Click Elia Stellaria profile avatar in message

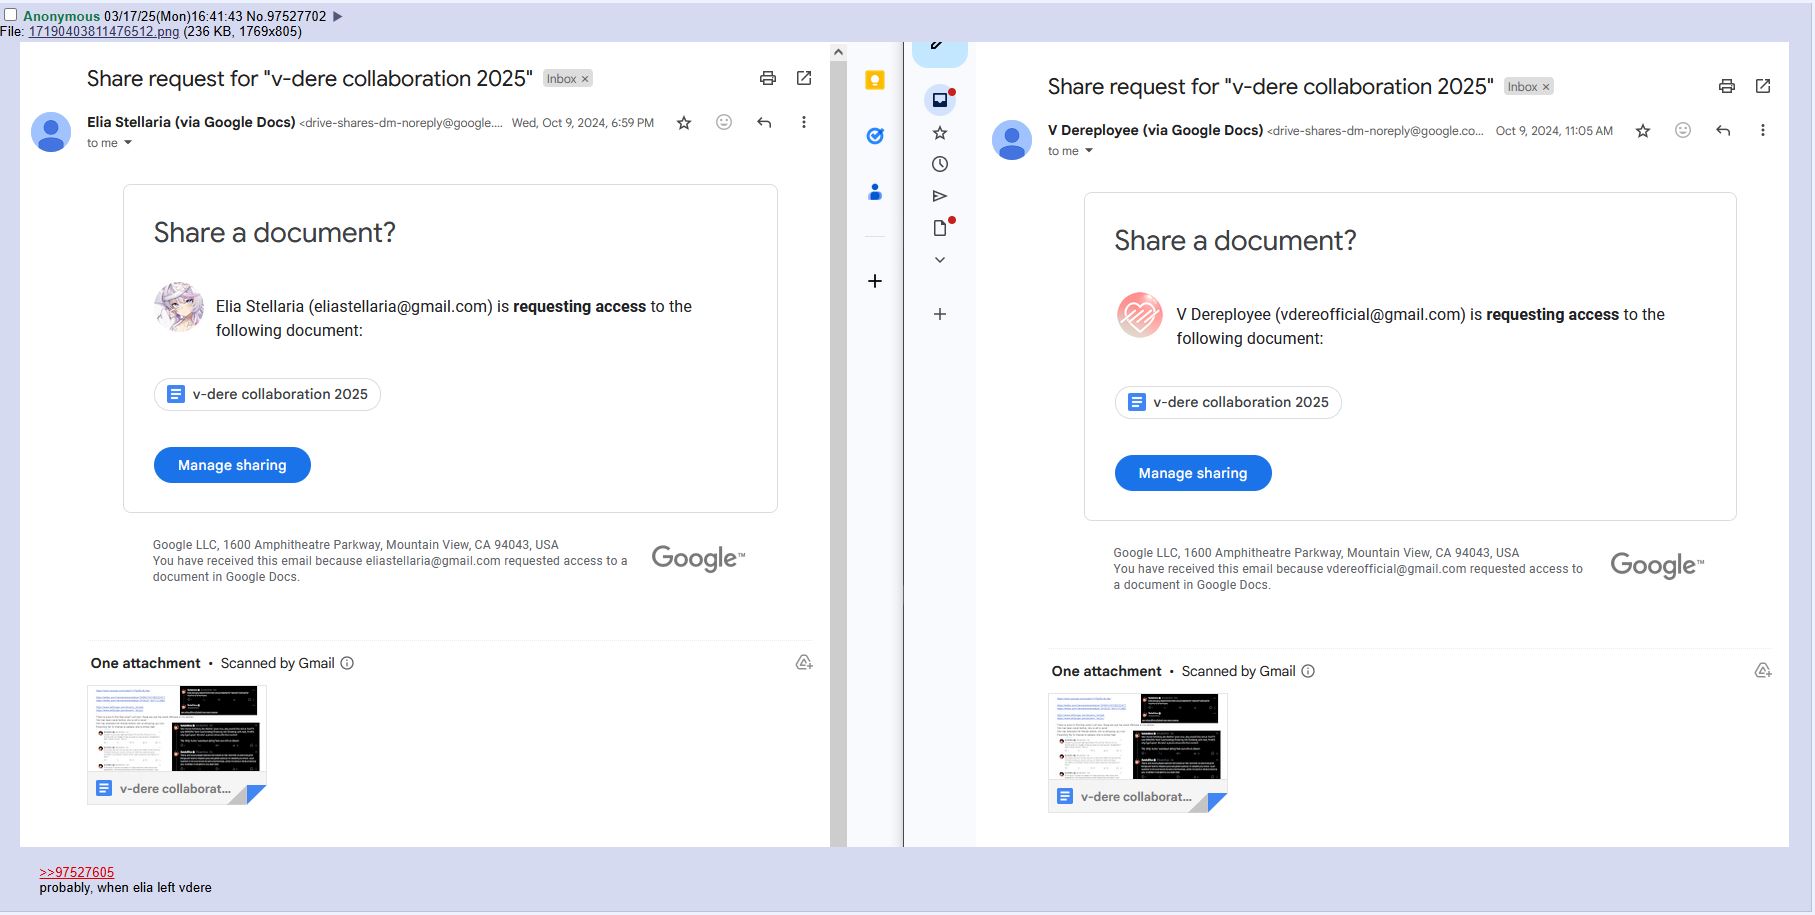pyautogui.click(x=179, y=306)
